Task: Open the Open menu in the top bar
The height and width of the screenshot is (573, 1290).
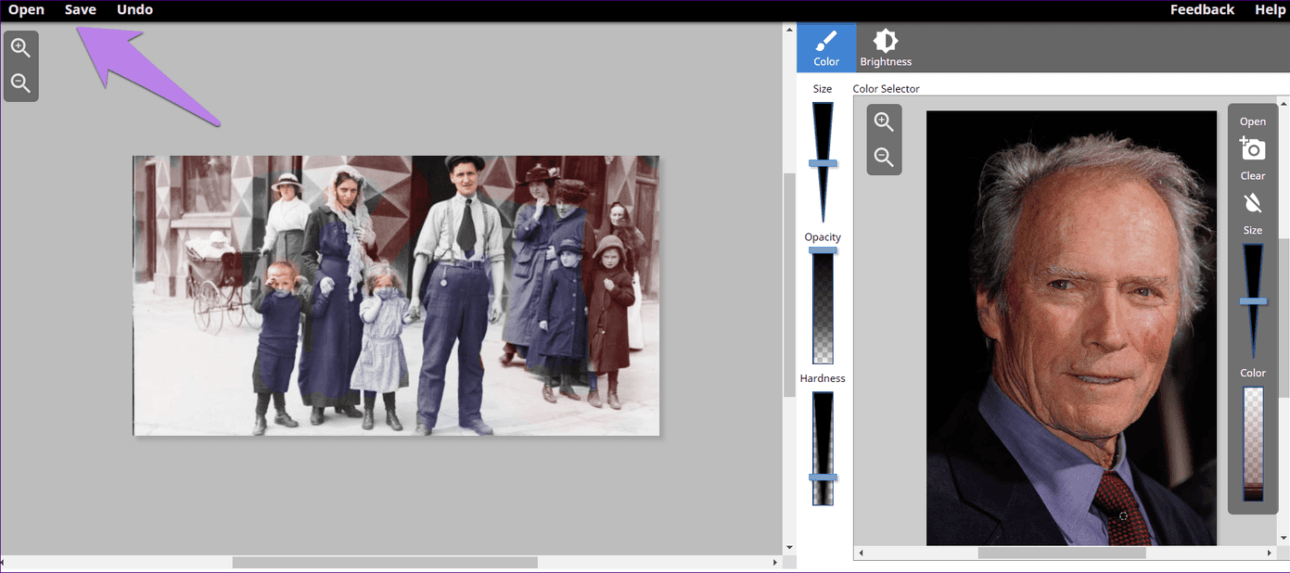Action: [x=26, y=10]
